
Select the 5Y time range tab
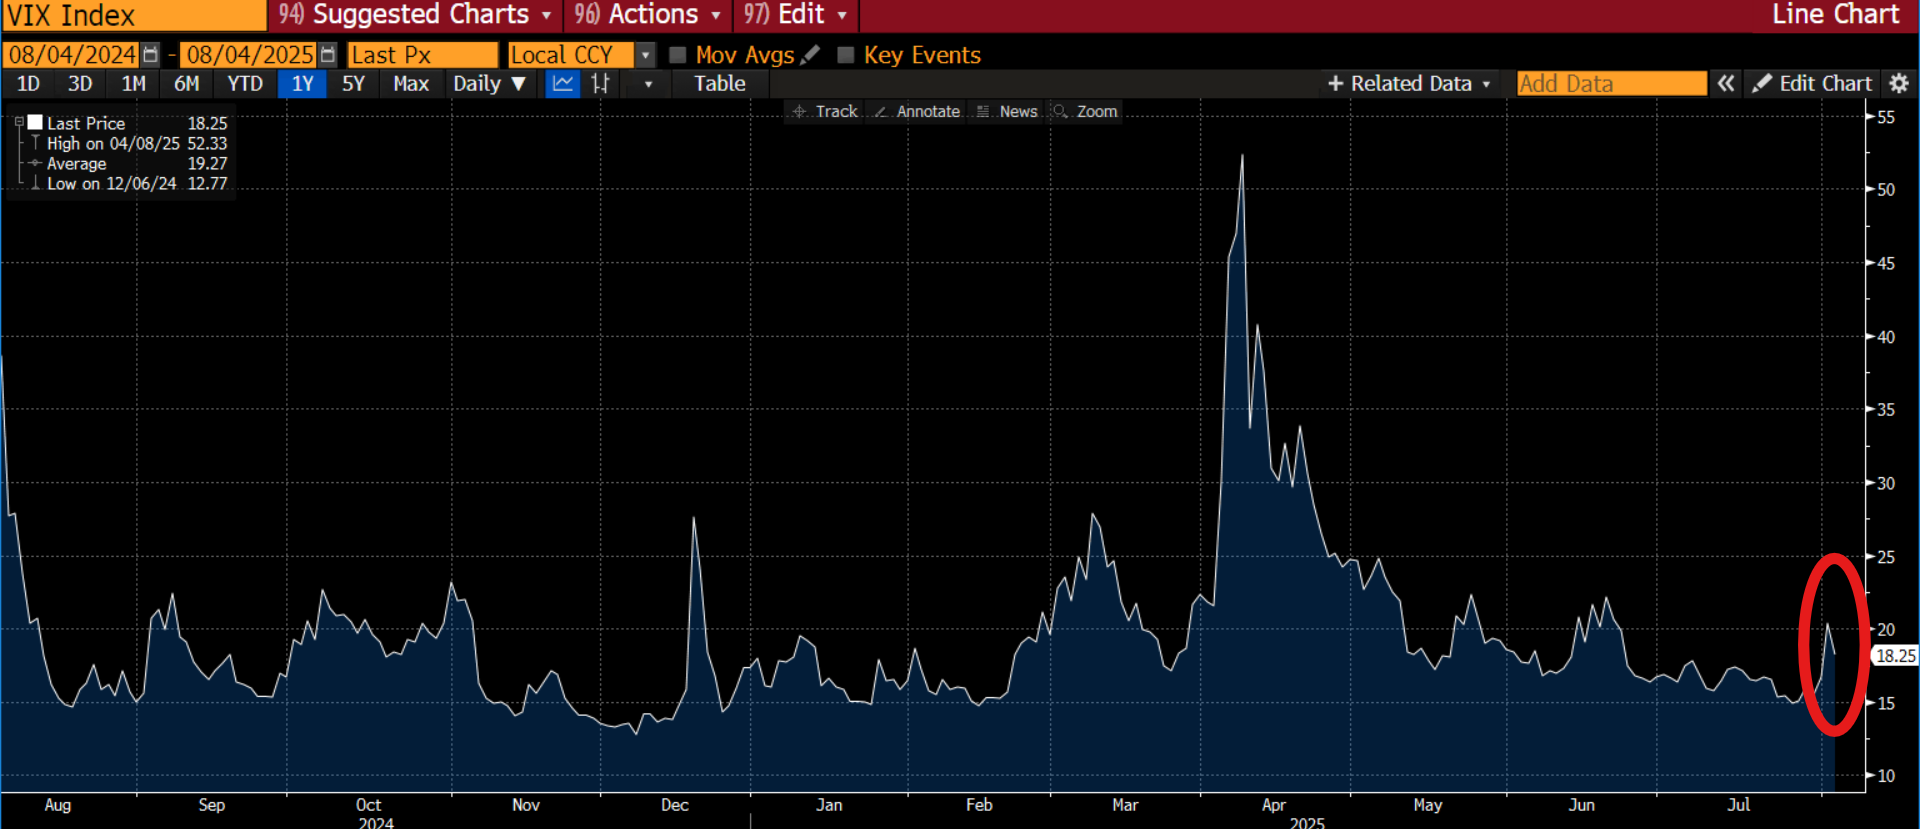pos(353,84)
